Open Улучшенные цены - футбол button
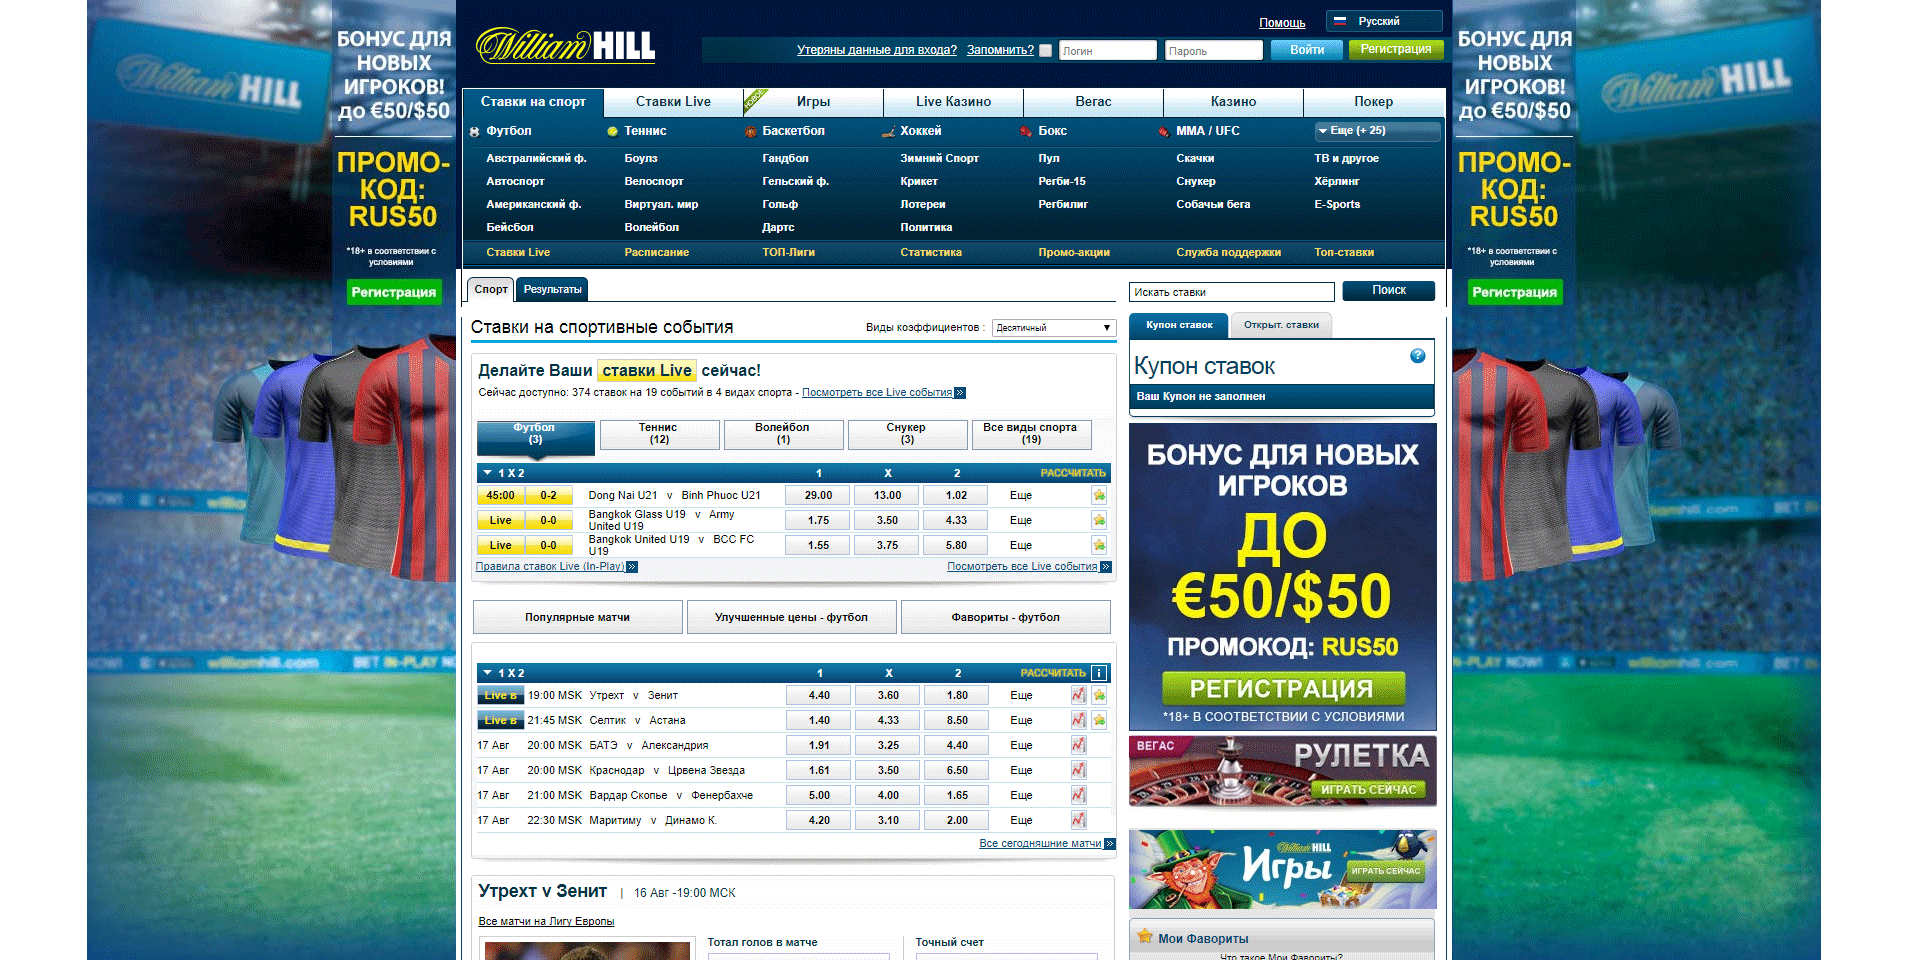 [x=791, y=617]
